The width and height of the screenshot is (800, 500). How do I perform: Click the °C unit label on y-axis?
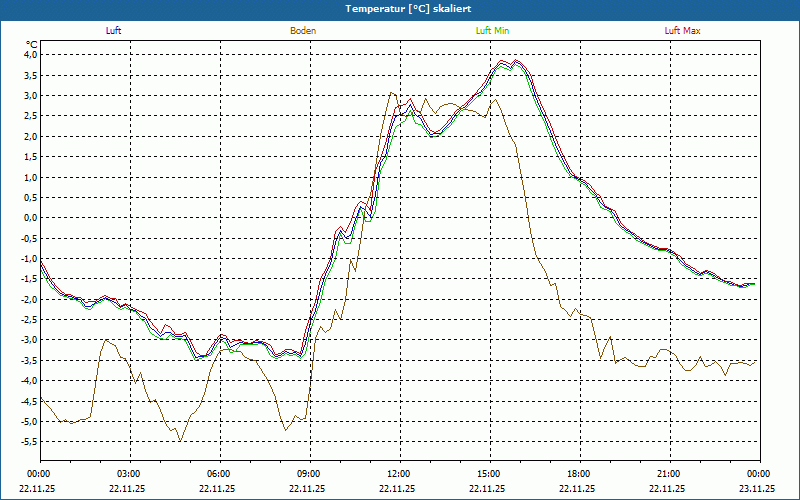[x=31, y=44]
